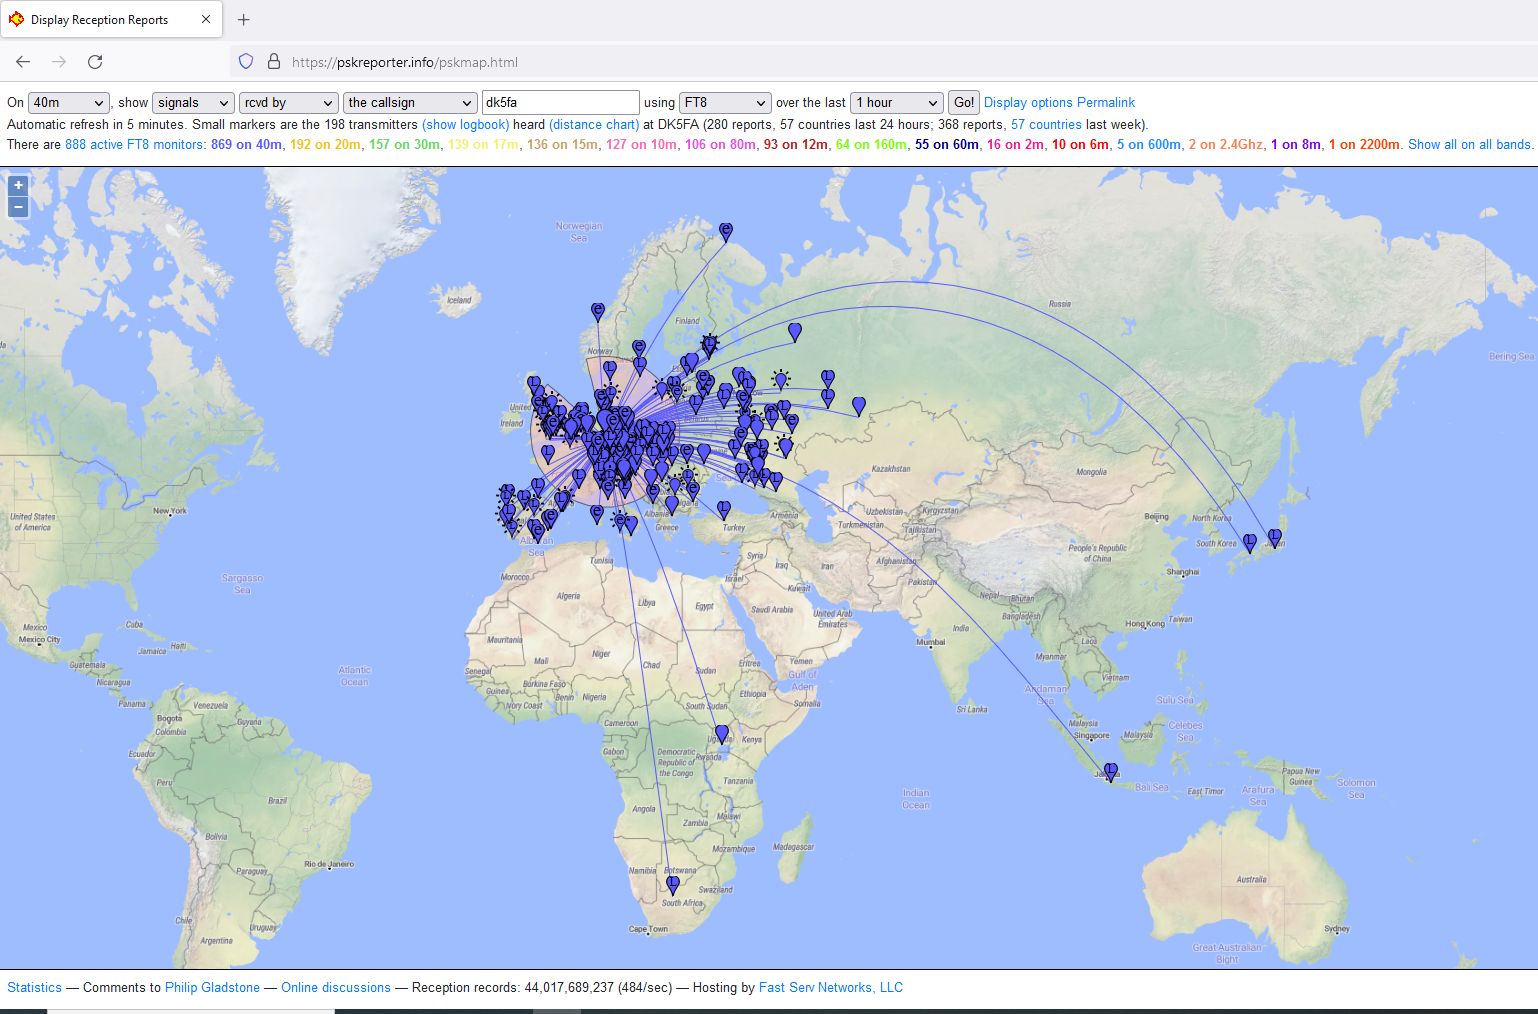The width and height of the screenshot is (1538, 1014).
Task: Open the 'rcvd by' direction dropdown
Action: 288,103
